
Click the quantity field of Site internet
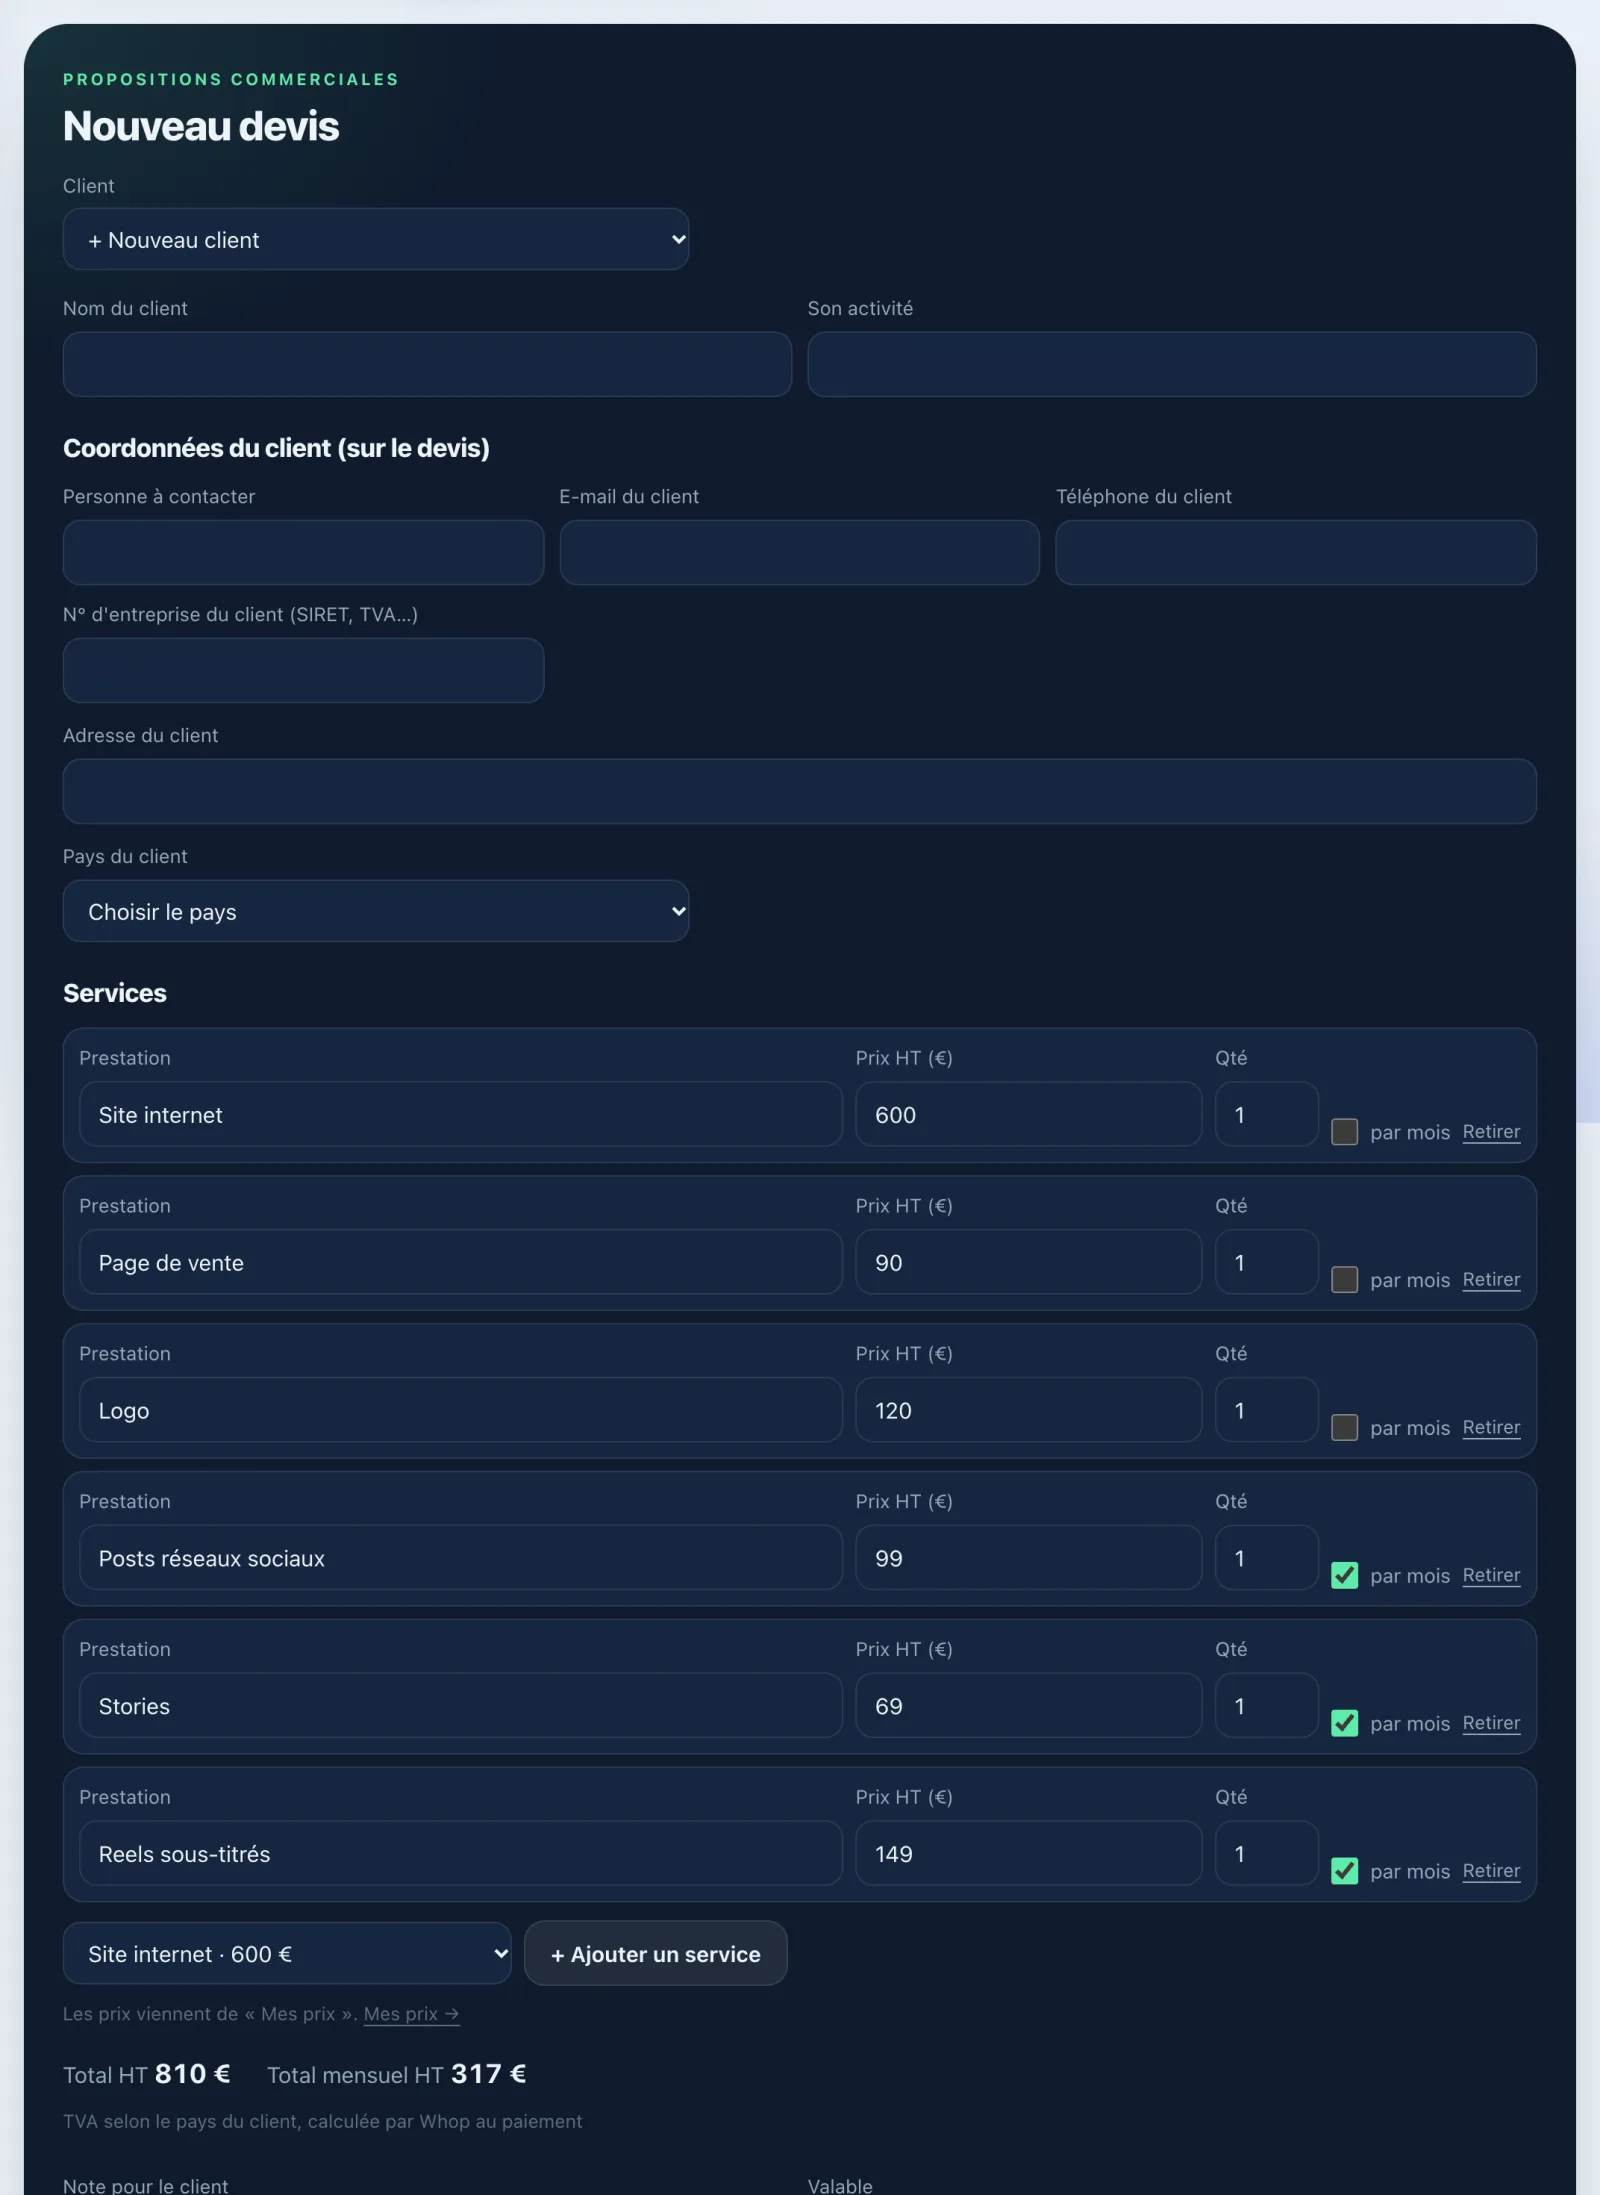tap(1267, 1114)
